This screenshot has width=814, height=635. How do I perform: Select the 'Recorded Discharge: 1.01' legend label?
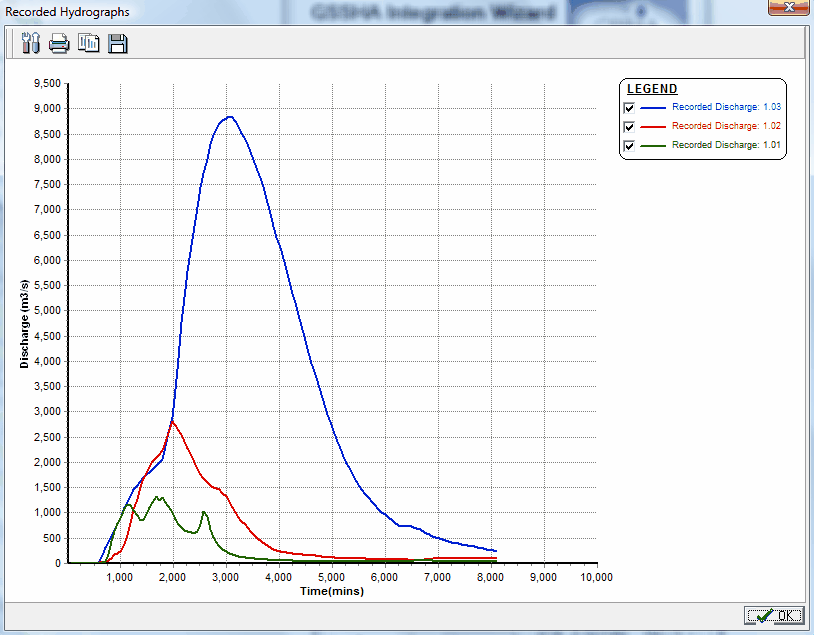[x=726, y=145]
